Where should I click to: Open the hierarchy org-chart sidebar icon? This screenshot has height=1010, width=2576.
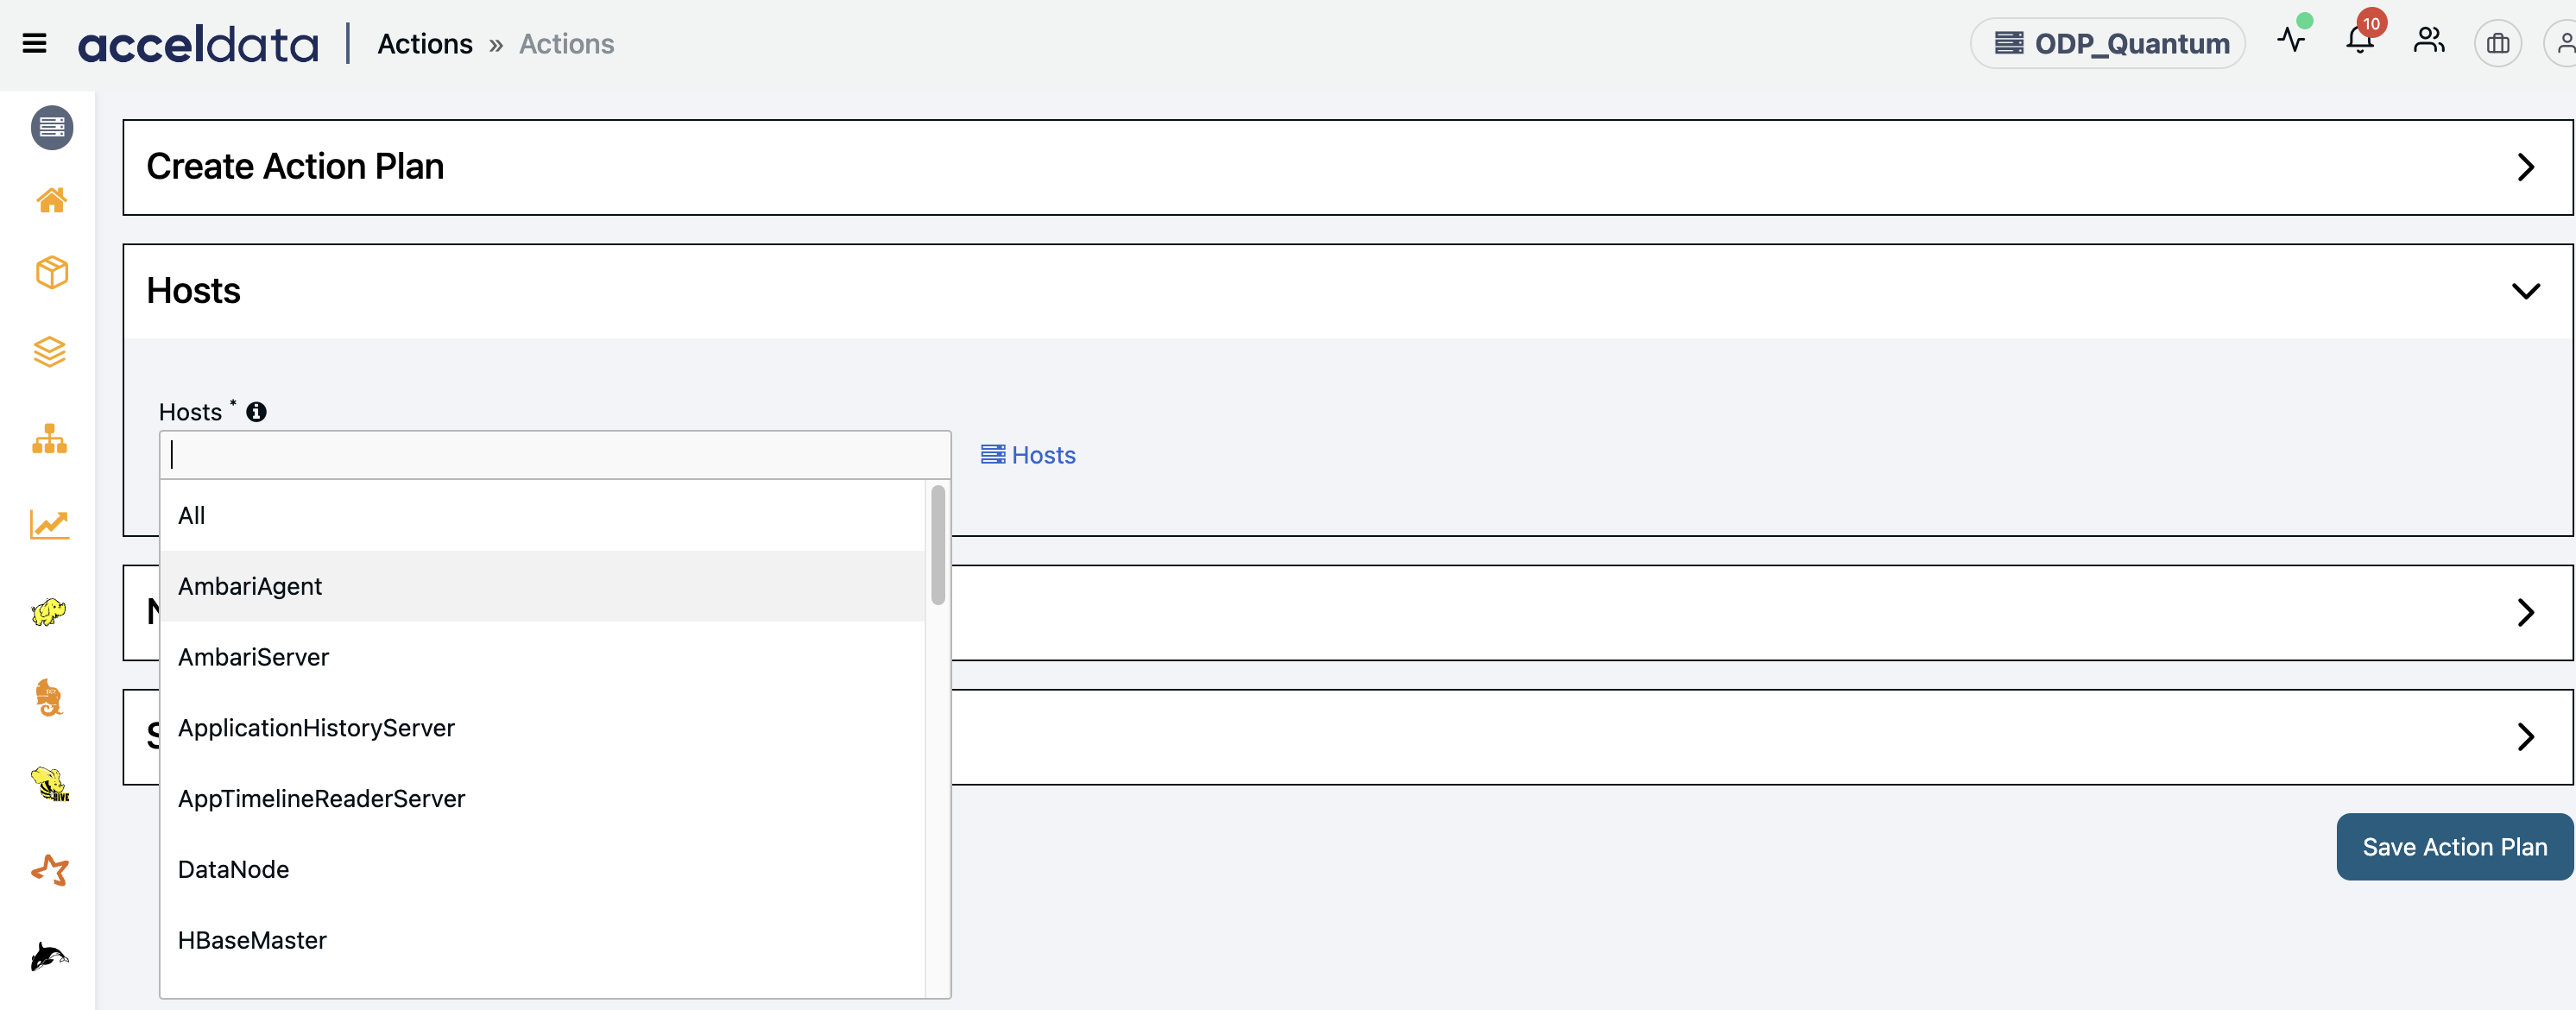(49, 439)
